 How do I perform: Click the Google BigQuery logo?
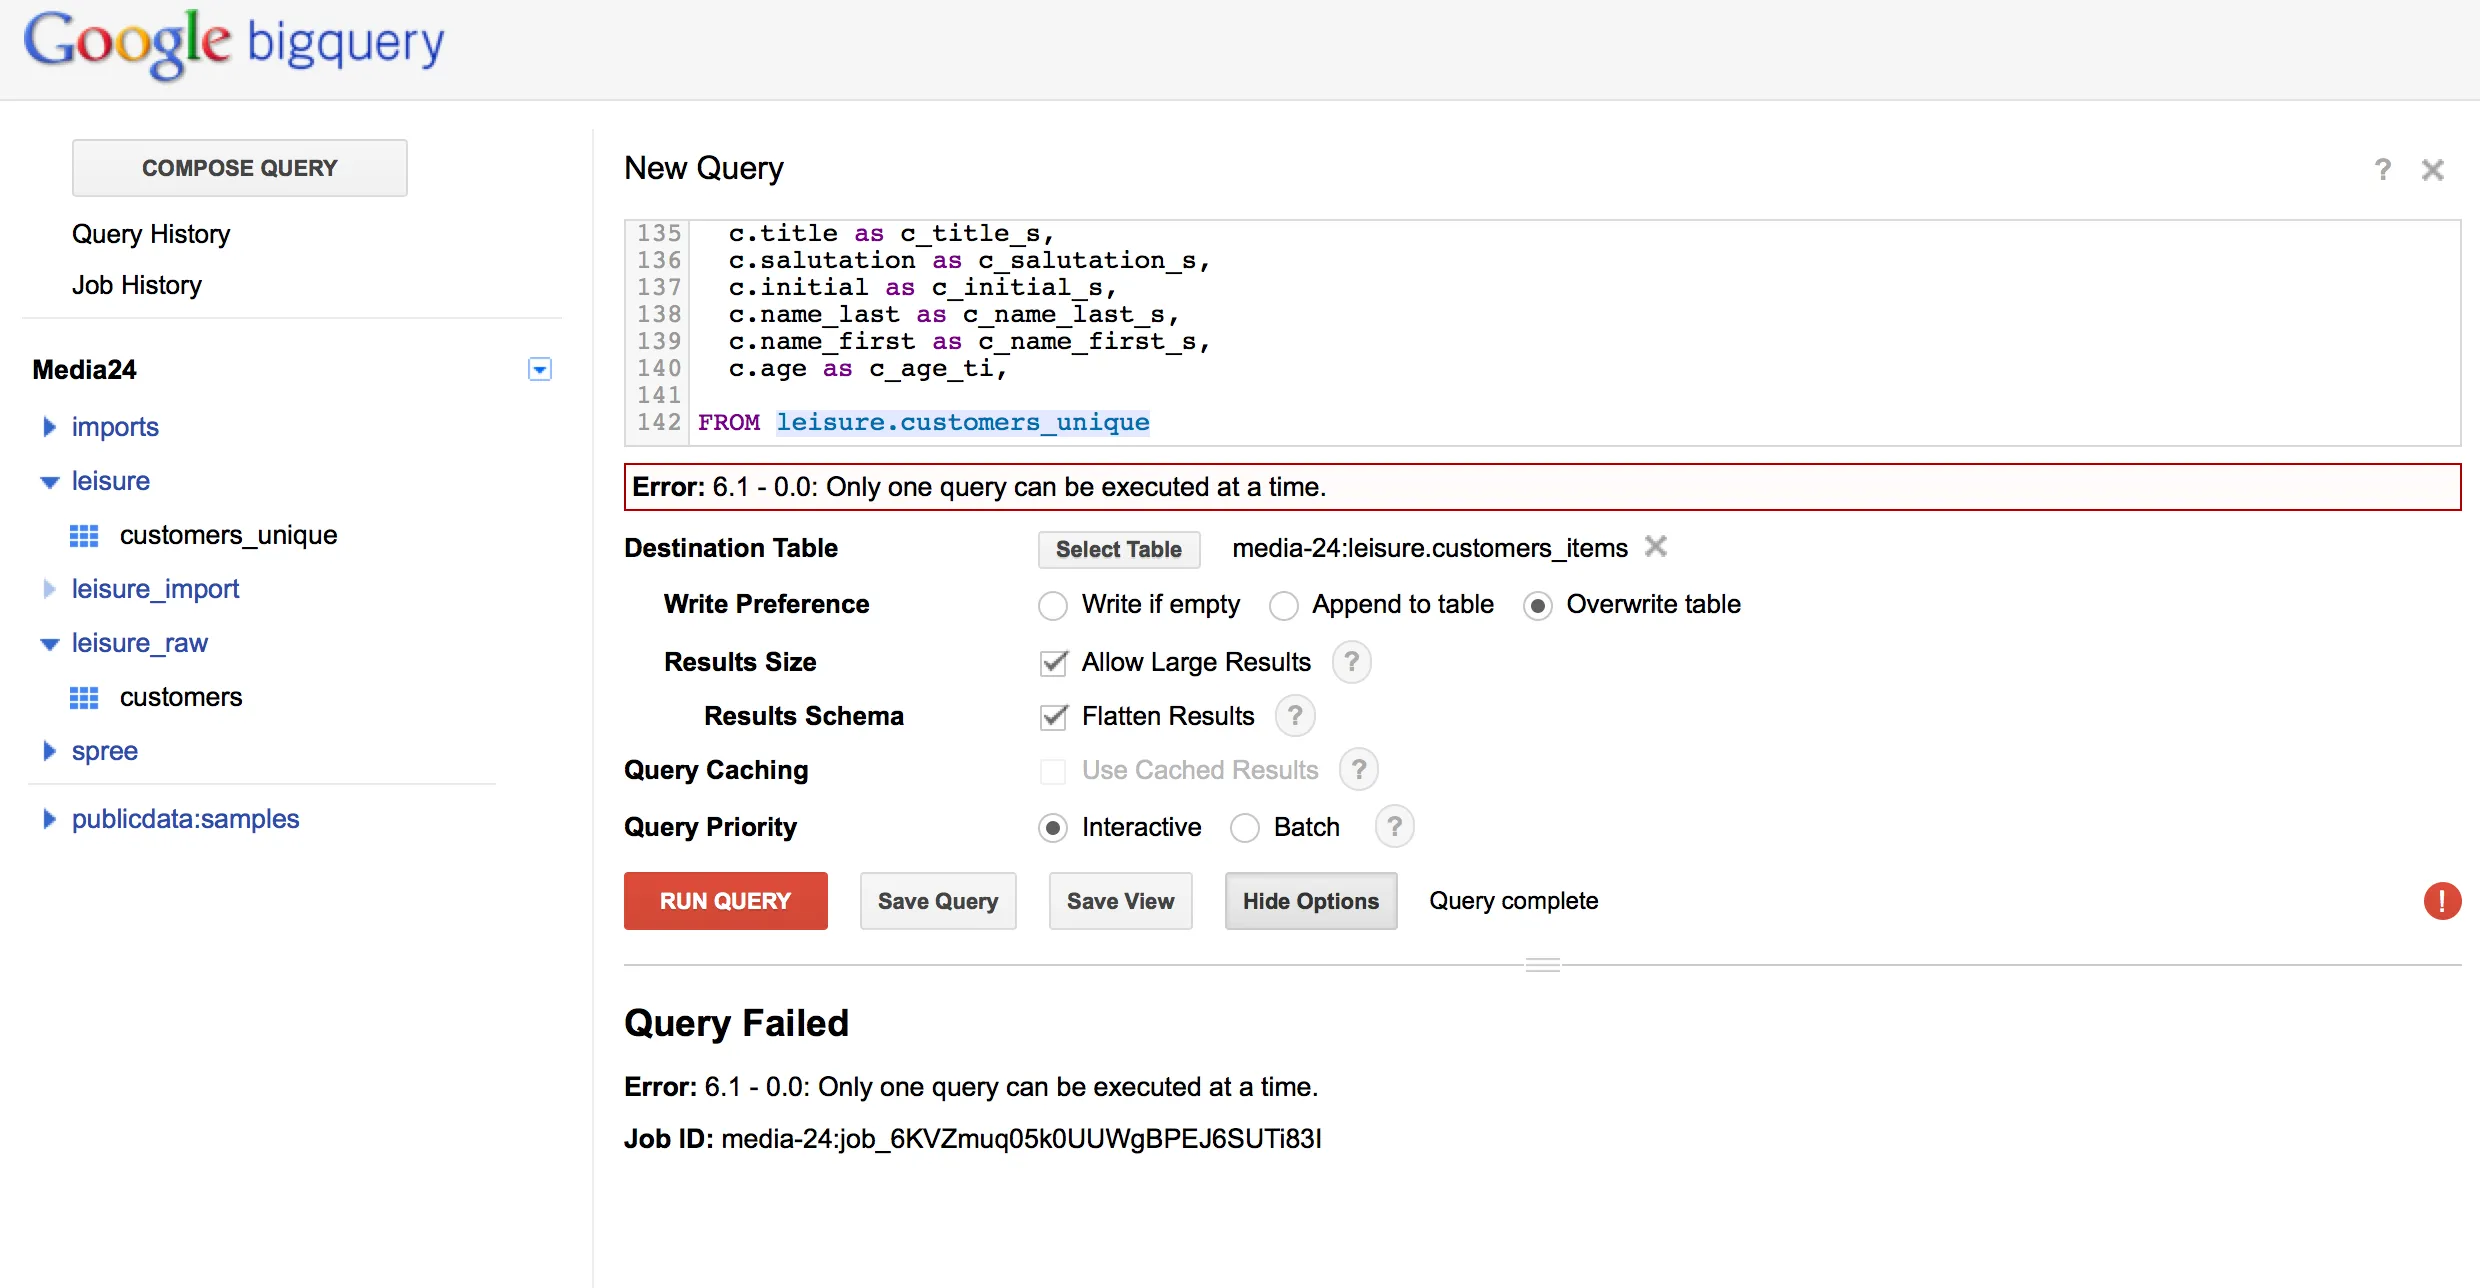click(234, 44)
